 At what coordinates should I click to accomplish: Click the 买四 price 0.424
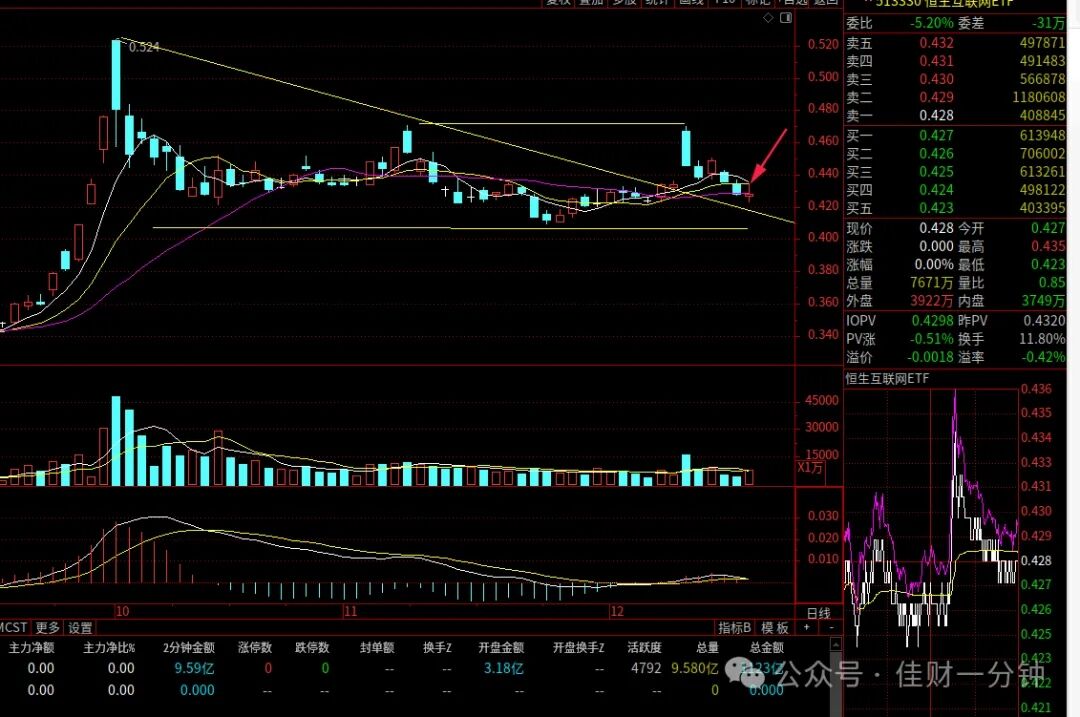tap(937, 189)
